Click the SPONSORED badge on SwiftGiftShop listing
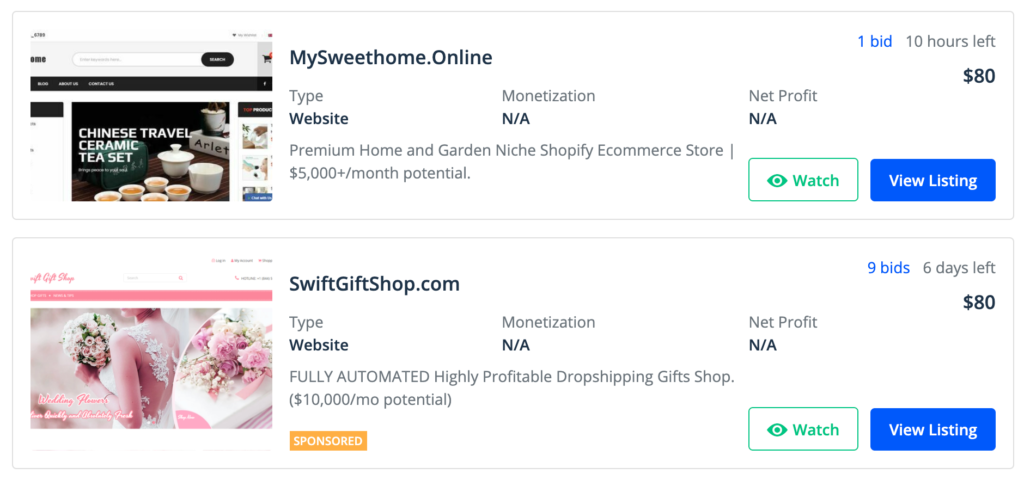The image size is (1024, 480). point(328,441)
